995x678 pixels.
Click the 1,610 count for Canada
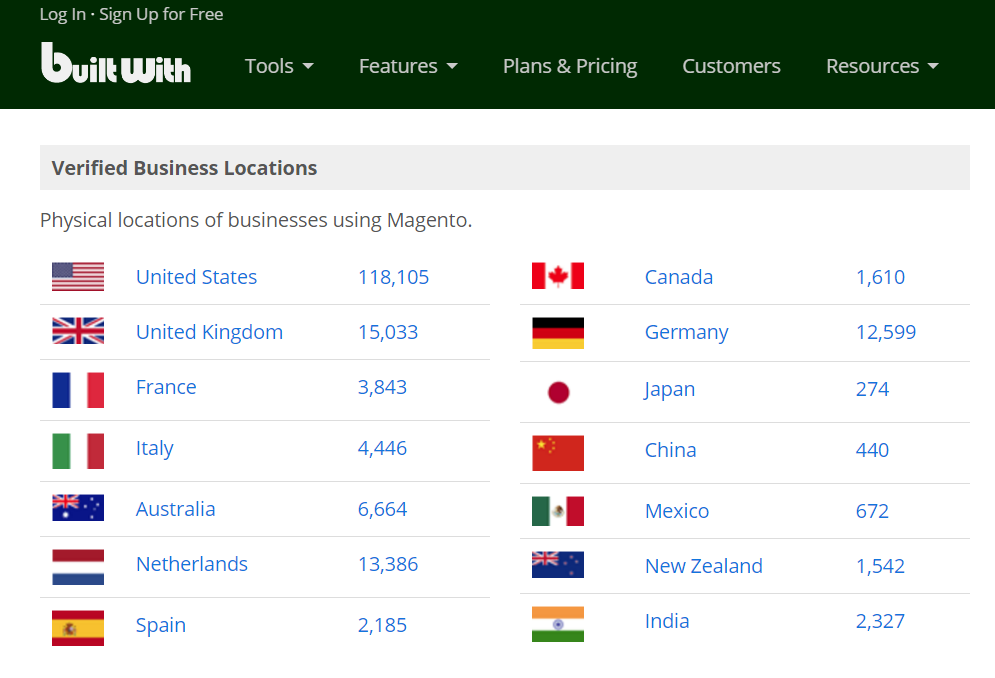point(880,277)
